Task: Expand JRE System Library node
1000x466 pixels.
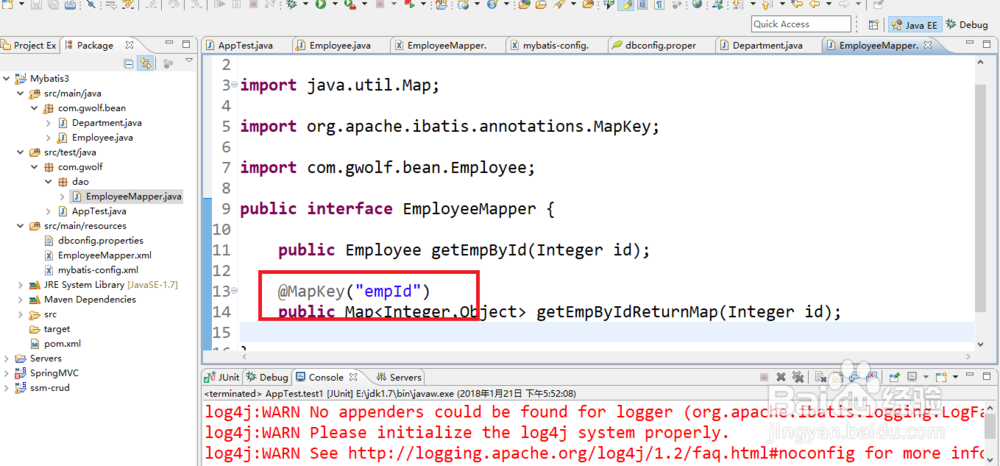Action: click(20, 284)
